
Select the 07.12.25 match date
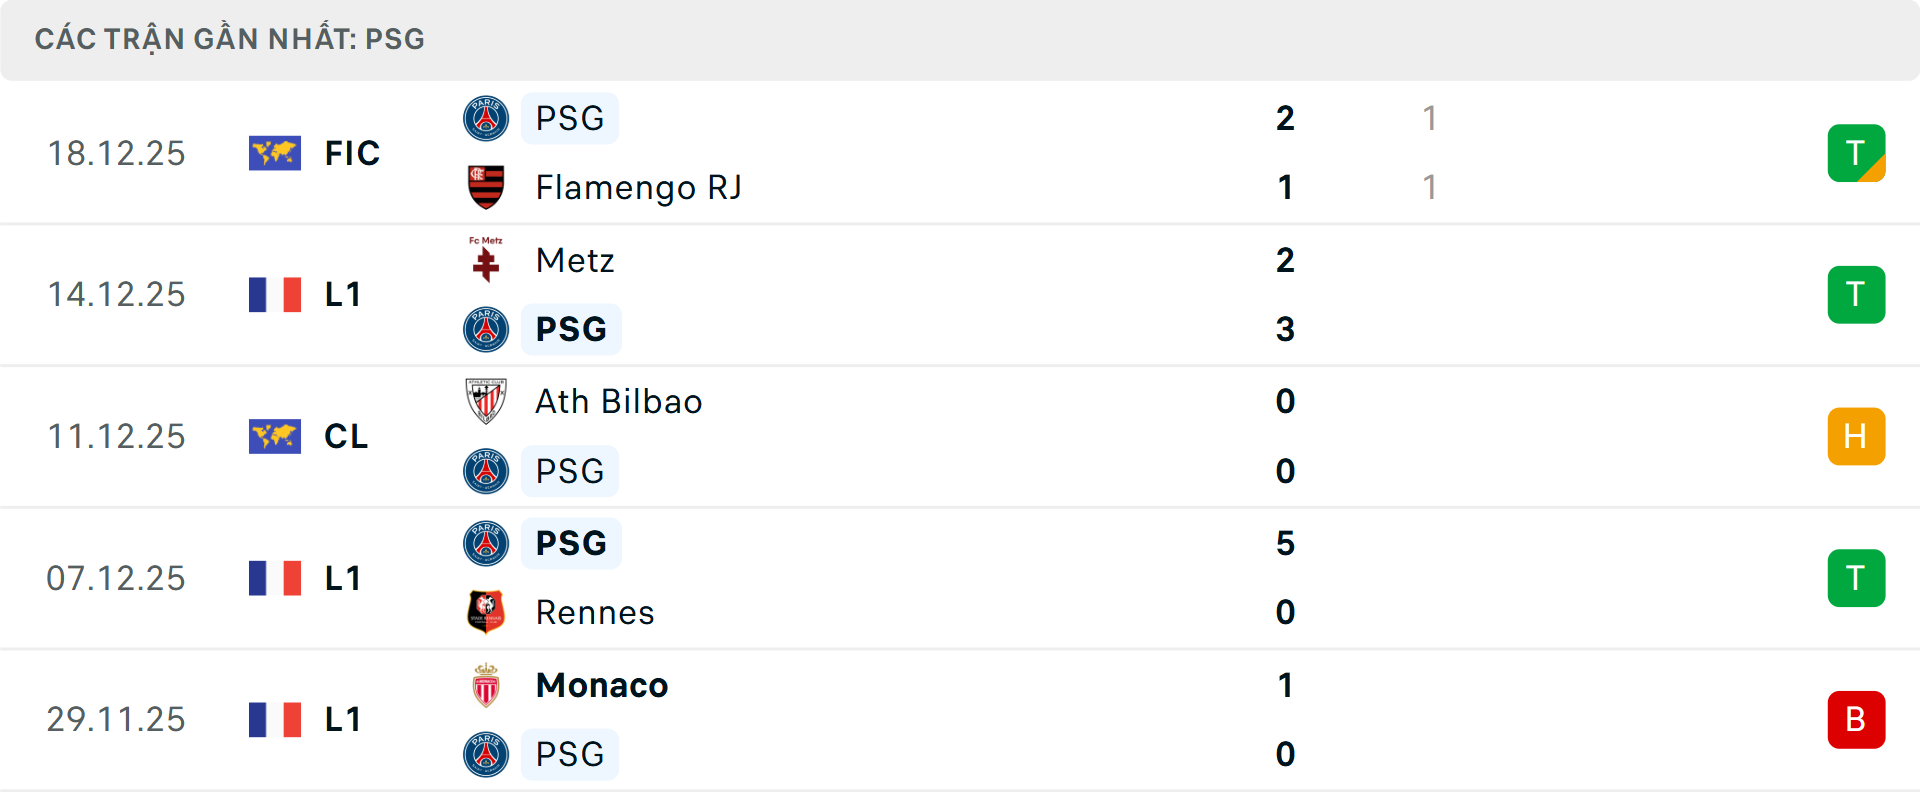click(x=116, y=578)
